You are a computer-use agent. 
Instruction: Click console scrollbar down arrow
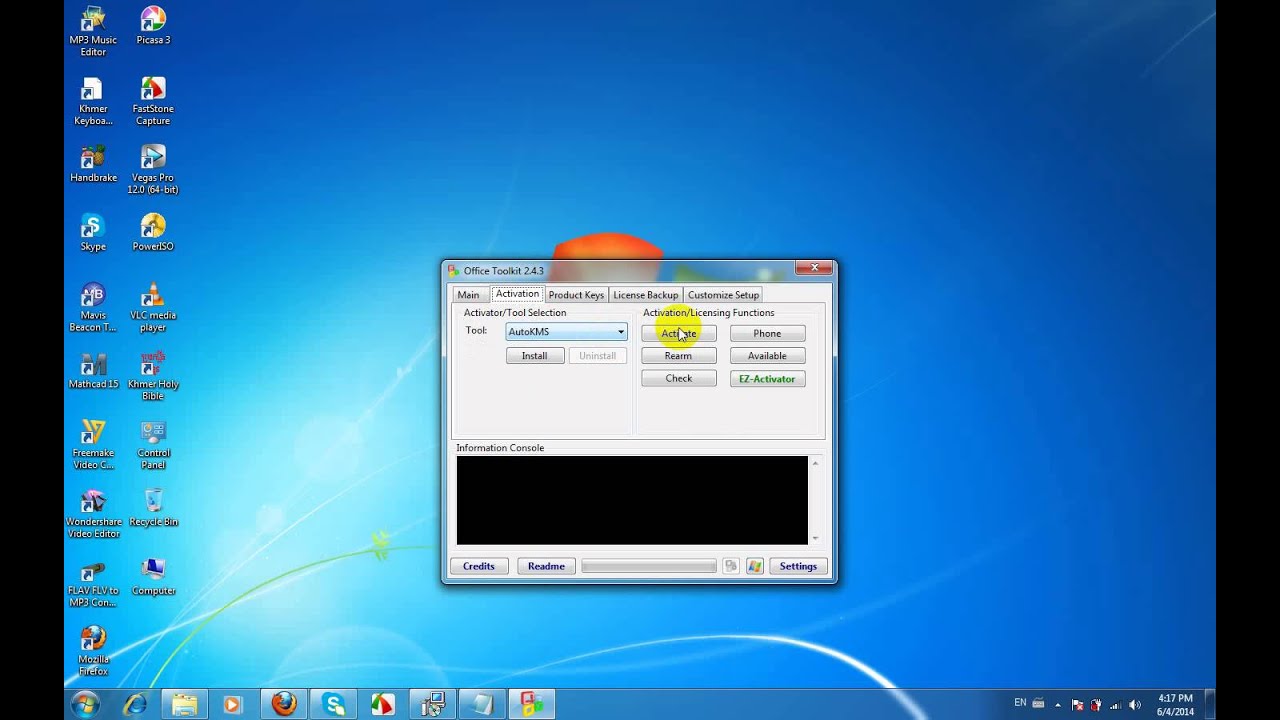coord(816,538)
